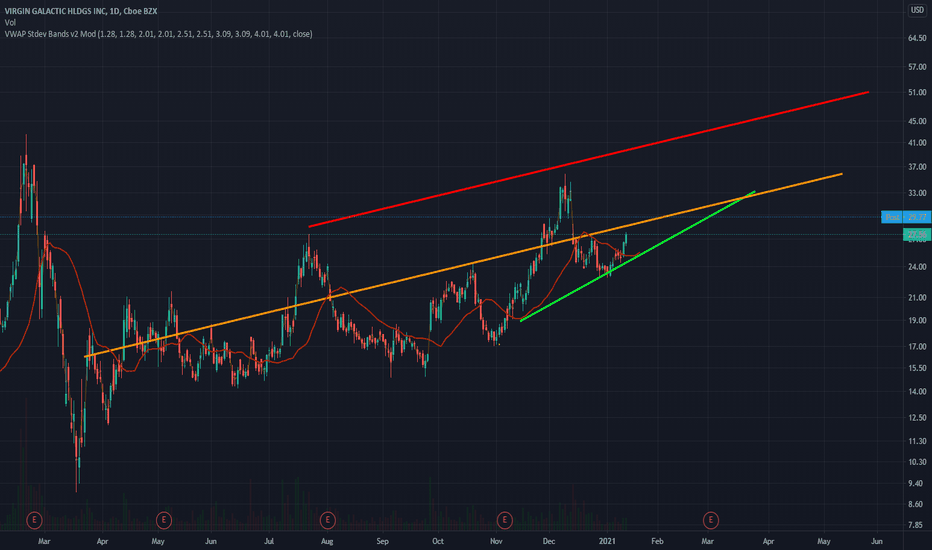Viewport: 932px width, 550px height.
Task: Click the earnings E marker below August
Action: tap(328, 520)
